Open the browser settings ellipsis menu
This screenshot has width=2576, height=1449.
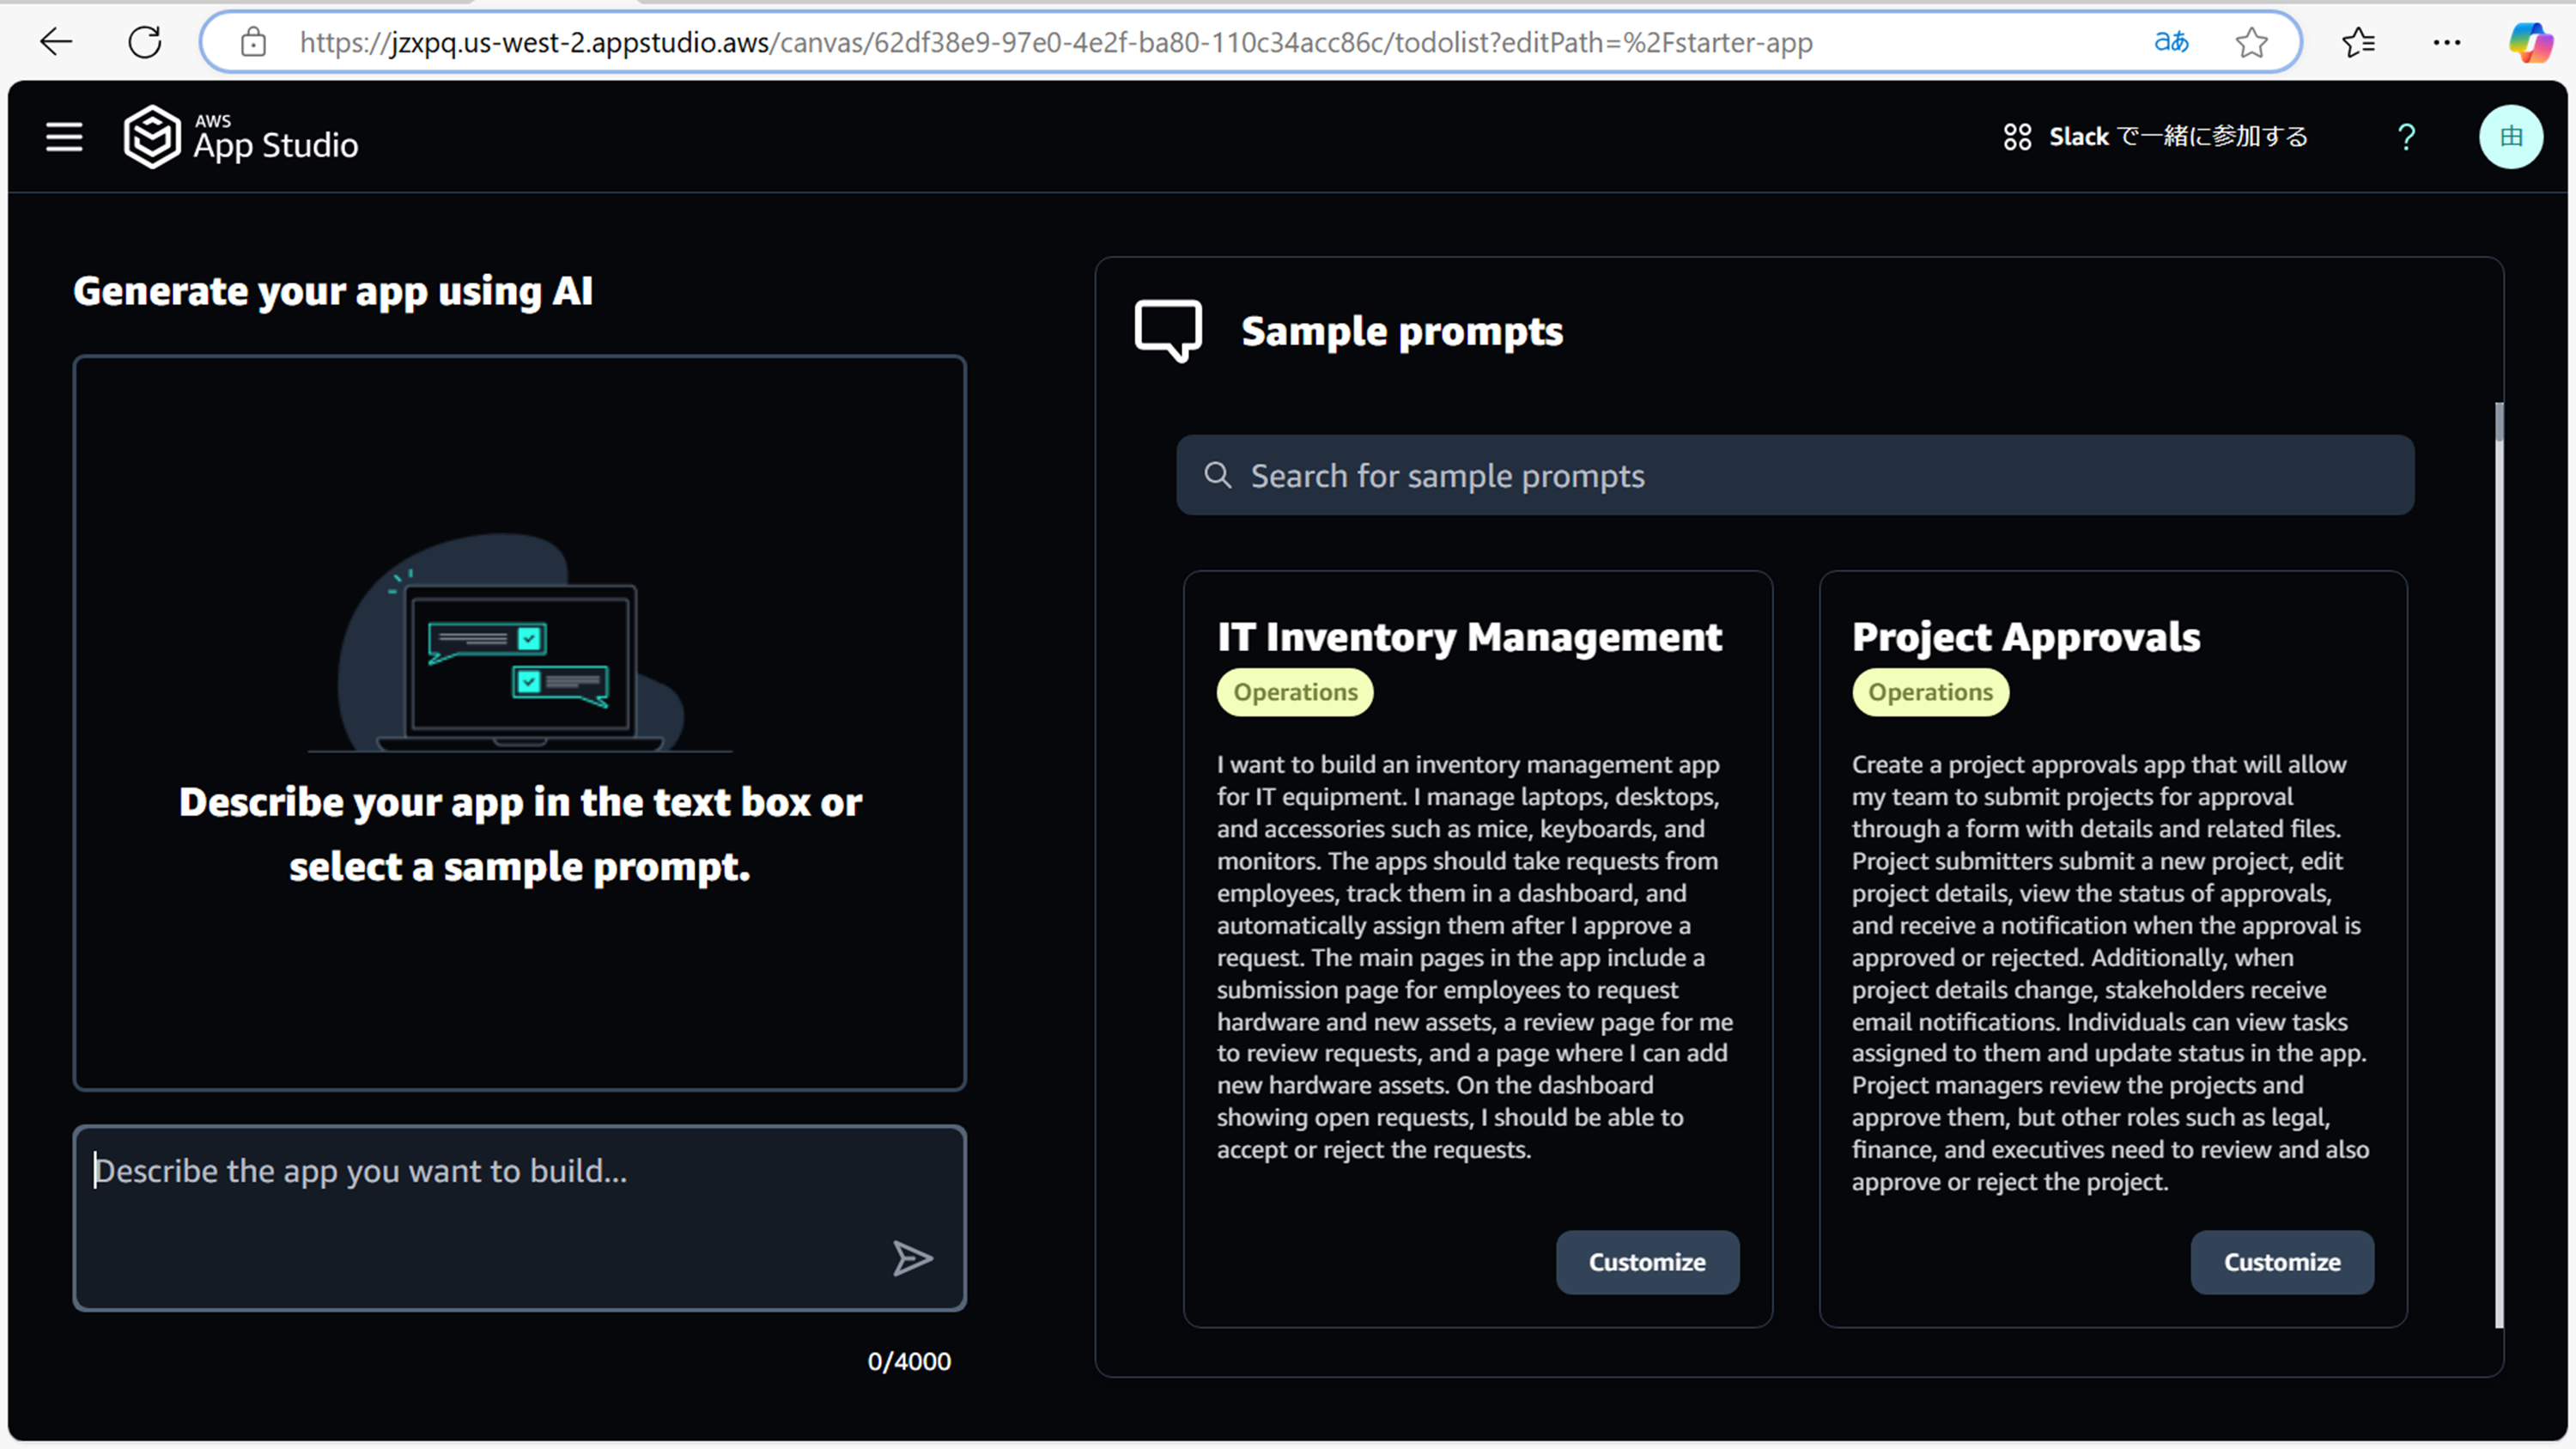[2446, 42]
